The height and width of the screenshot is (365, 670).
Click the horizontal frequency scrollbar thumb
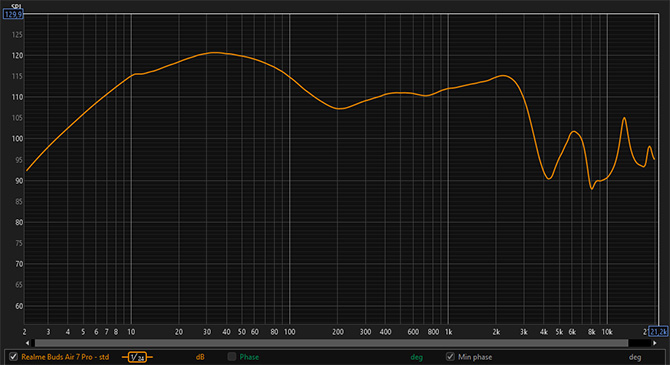[x=331, y=343]
